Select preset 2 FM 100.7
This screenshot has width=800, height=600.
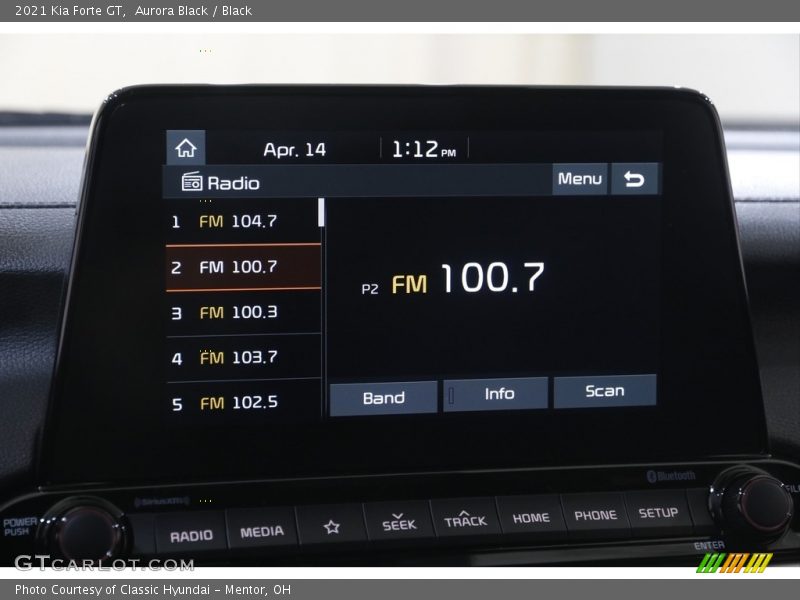[x=243, y=267]
